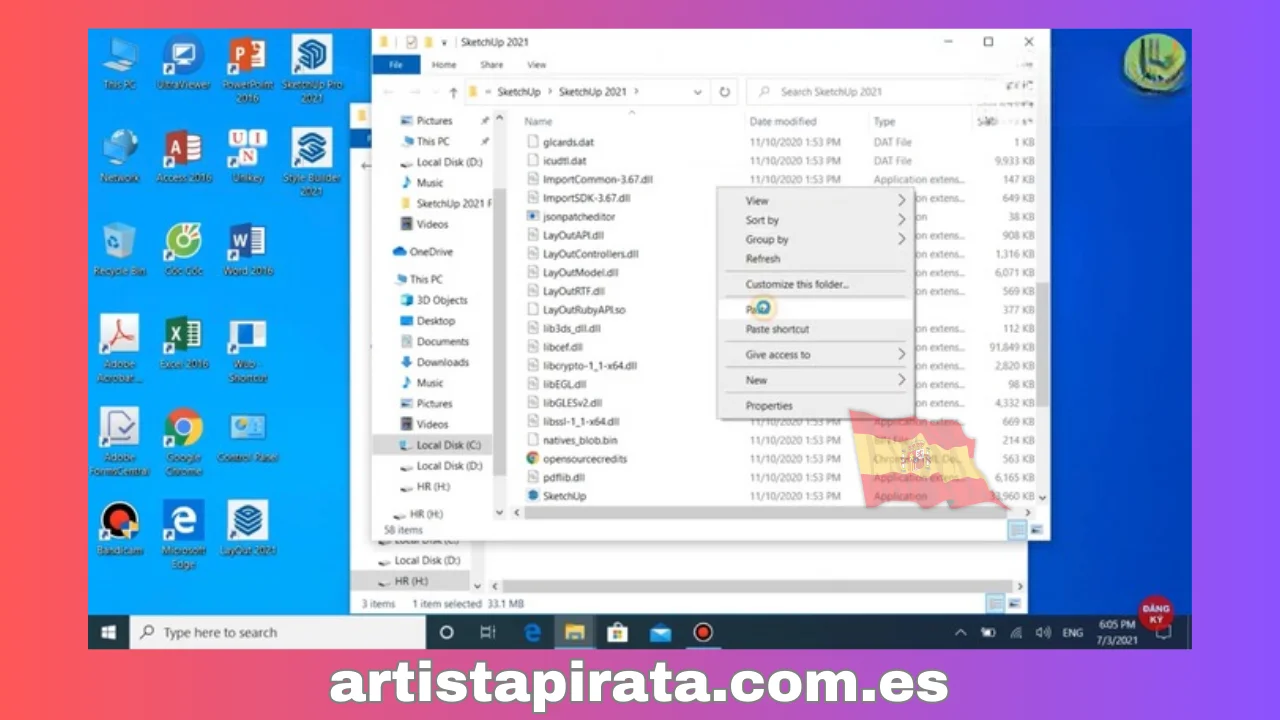Open Task View in the taskbar
The height and width of the screenshot is (720, 1280).
coord(487,632)
